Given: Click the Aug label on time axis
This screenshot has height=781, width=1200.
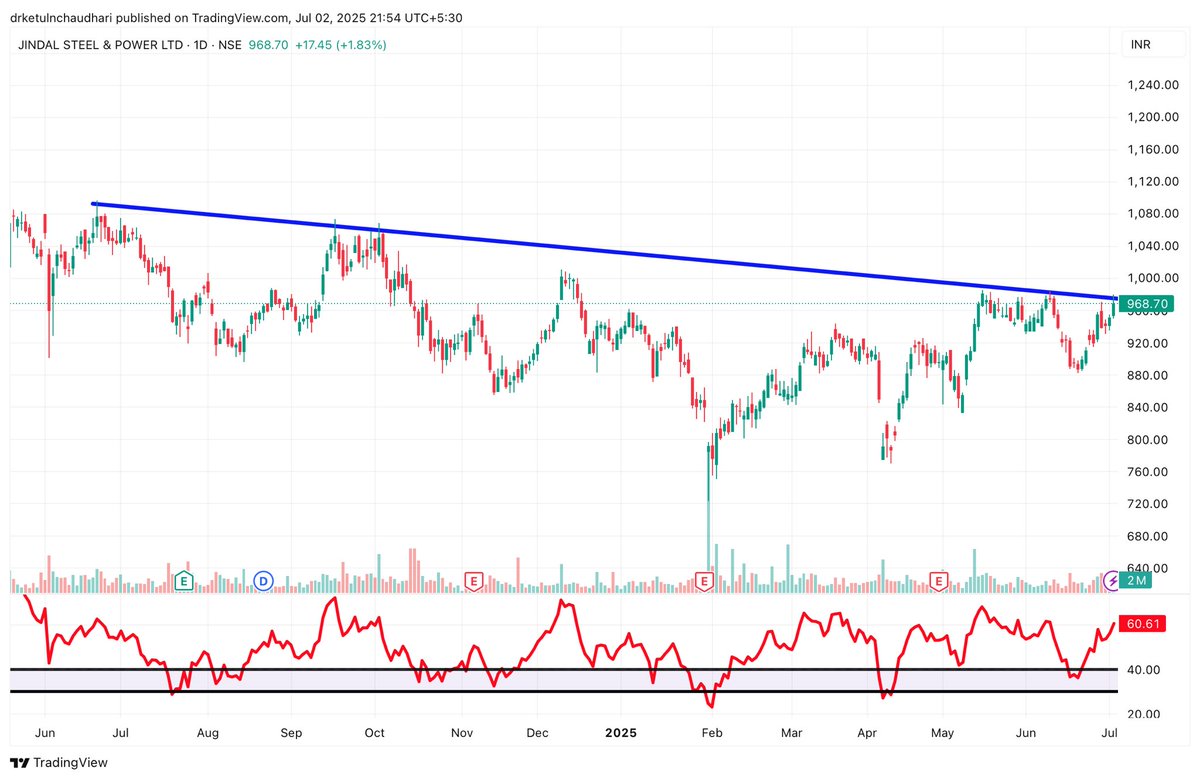Looking at the screenshot, I should (207, 732).
